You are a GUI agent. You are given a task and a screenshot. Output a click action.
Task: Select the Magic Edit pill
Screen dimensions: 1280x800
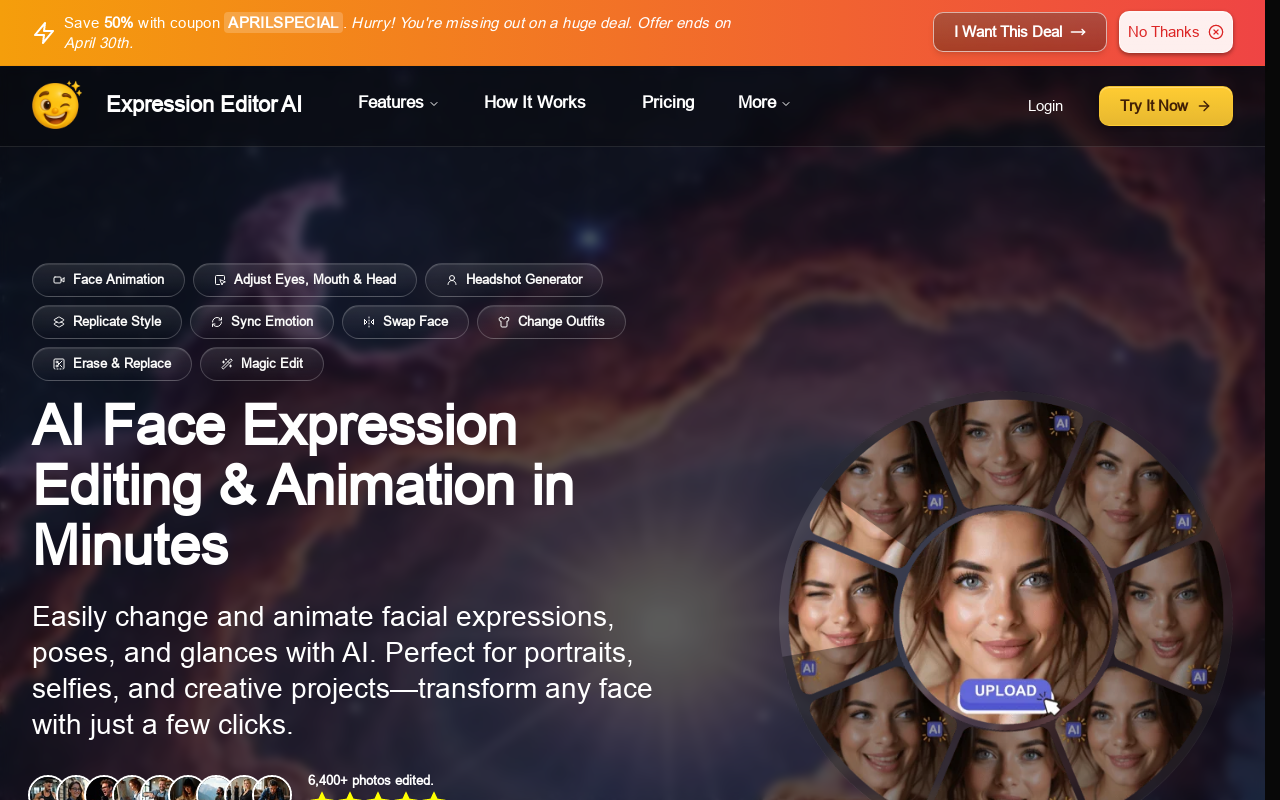[262, 364]
